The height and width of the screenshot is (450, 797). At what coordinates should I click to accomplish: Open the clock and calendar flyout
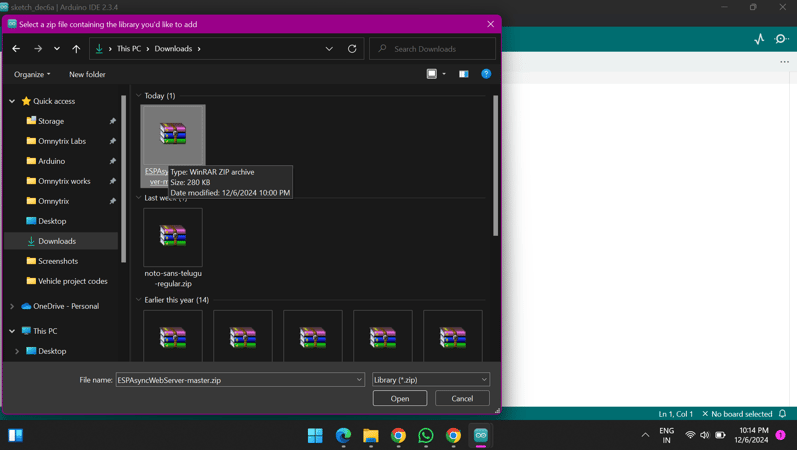753,435
